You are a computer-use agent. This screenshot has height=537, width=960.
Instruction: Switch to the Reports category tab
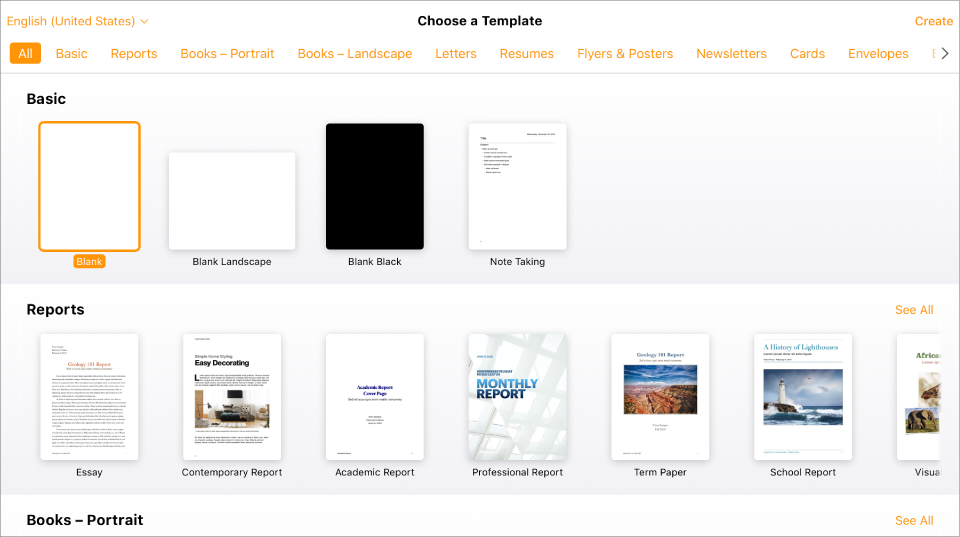(x=133, y=53)
